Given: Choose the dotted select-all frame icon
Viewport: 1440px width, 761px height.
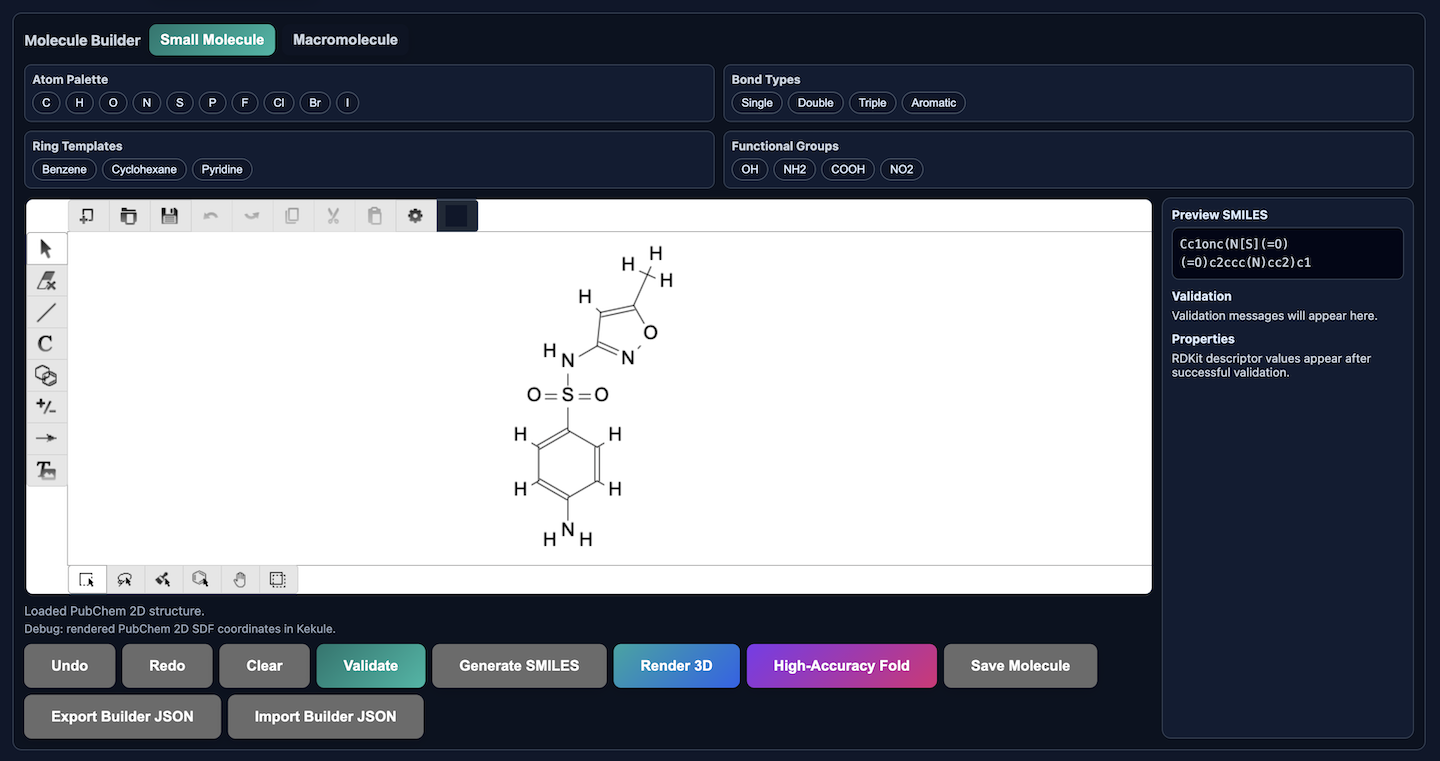Looking at the screenshot, I should tap(278, 579).
